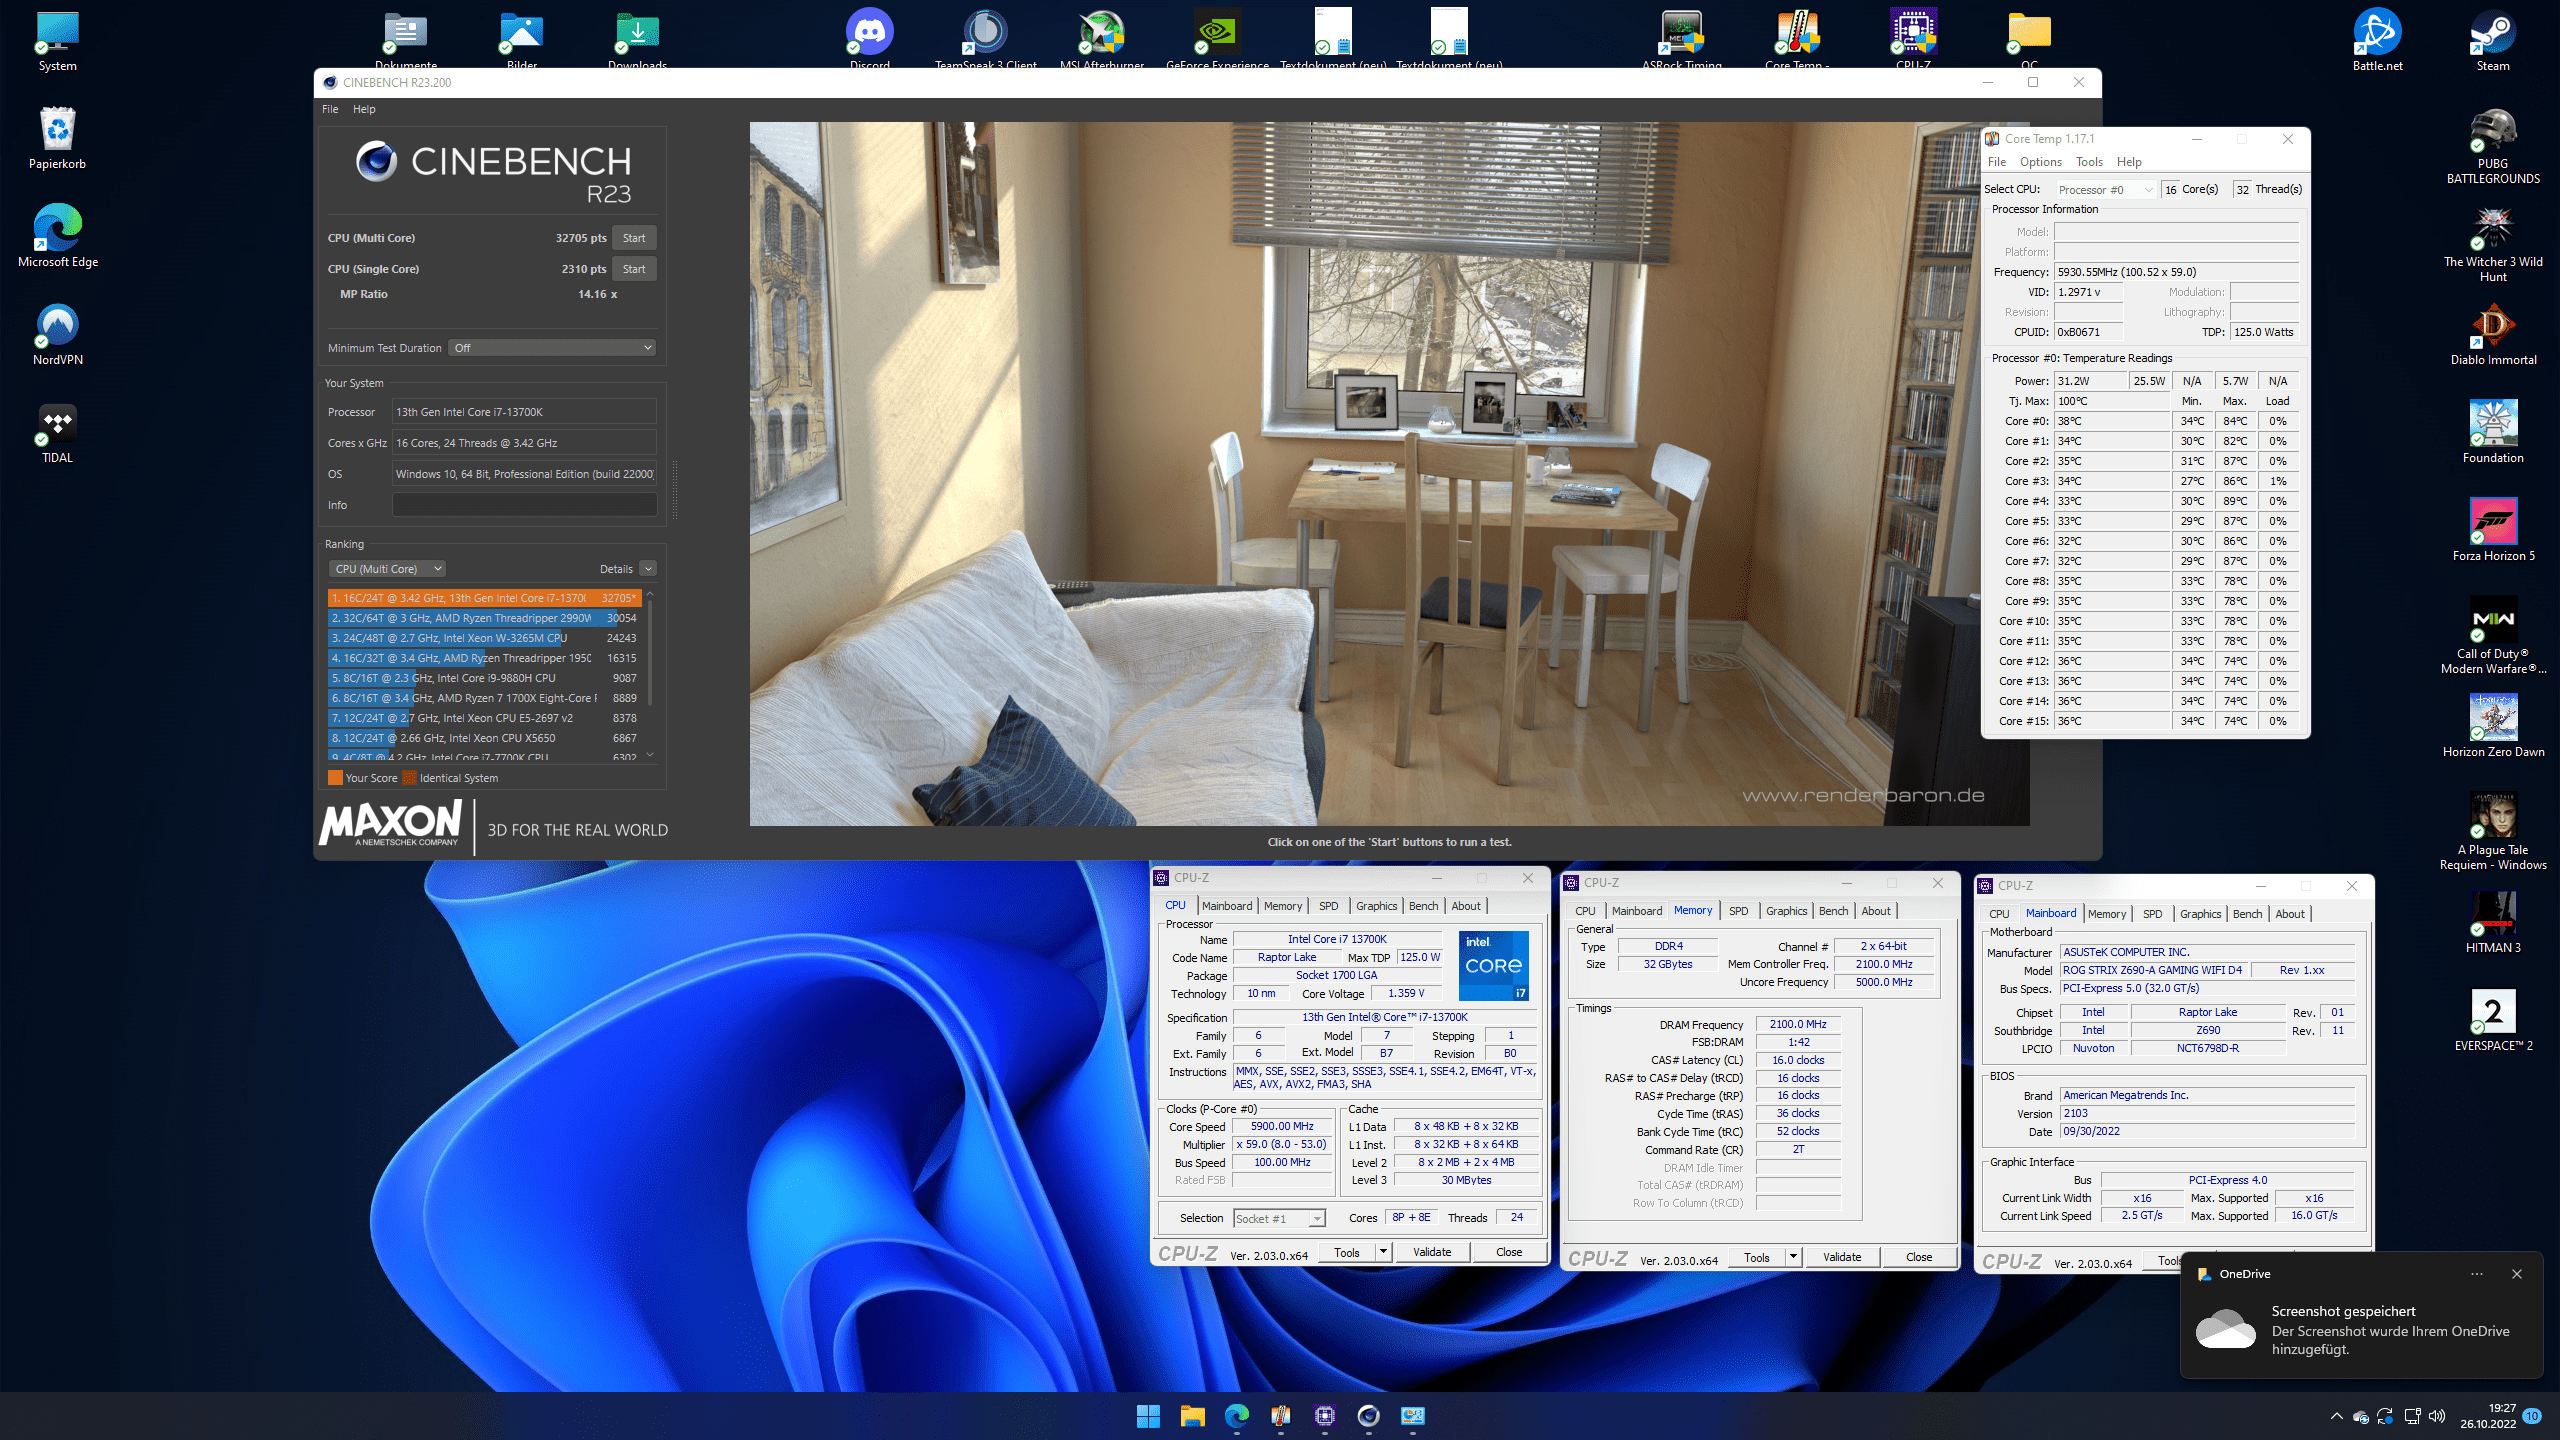Screen dimensions: 2560x1440
Task: Click Close in CPU-Z Memory window
Action: (1919, 1258)
